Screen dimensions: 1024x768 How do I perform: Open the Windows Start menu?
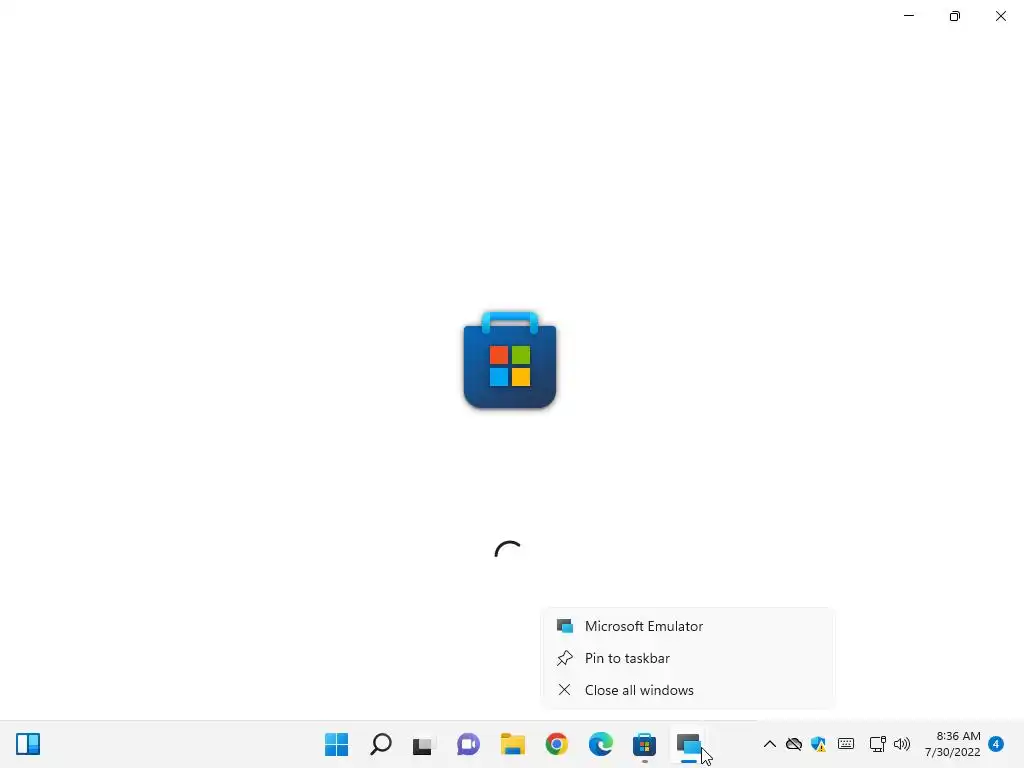point(336,744)
